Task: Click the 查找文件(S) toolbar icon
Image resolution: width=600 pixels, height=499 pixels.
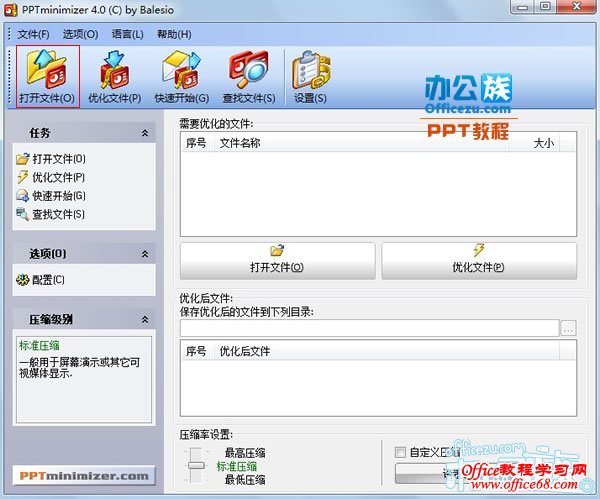Action: (x=249, y=76)
